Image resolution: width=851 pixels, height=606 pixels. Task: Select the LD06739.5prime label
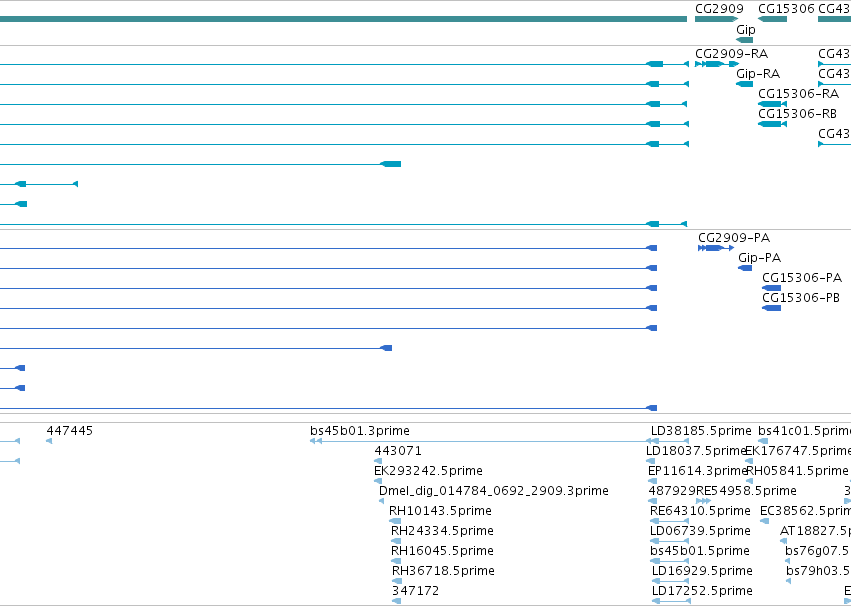point(700,531)
